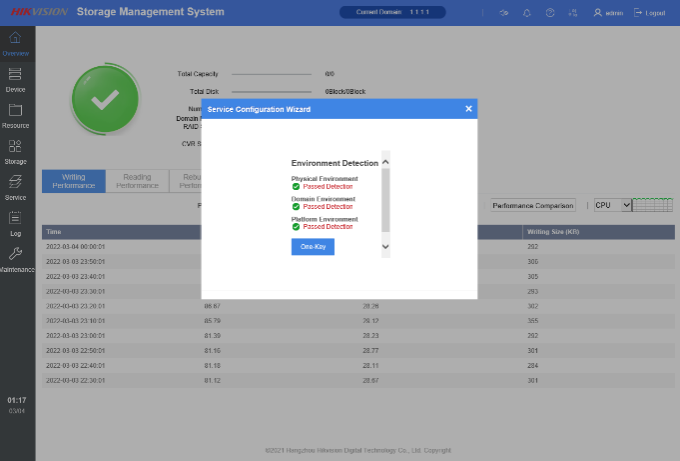Click the admin user account link
680x461 pixels.
tap(607, 13)
